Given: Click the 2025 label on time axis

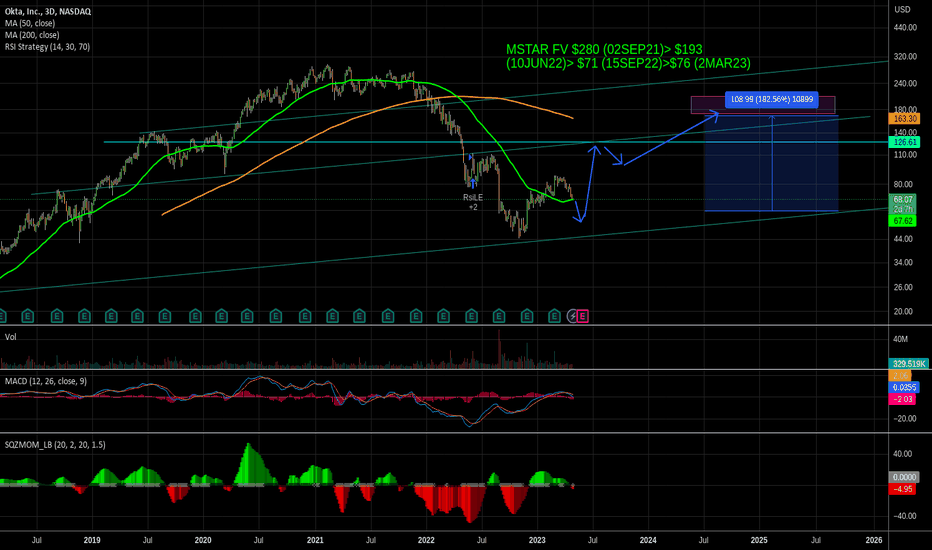Looking at the screenshot, I should click(759, 540).
